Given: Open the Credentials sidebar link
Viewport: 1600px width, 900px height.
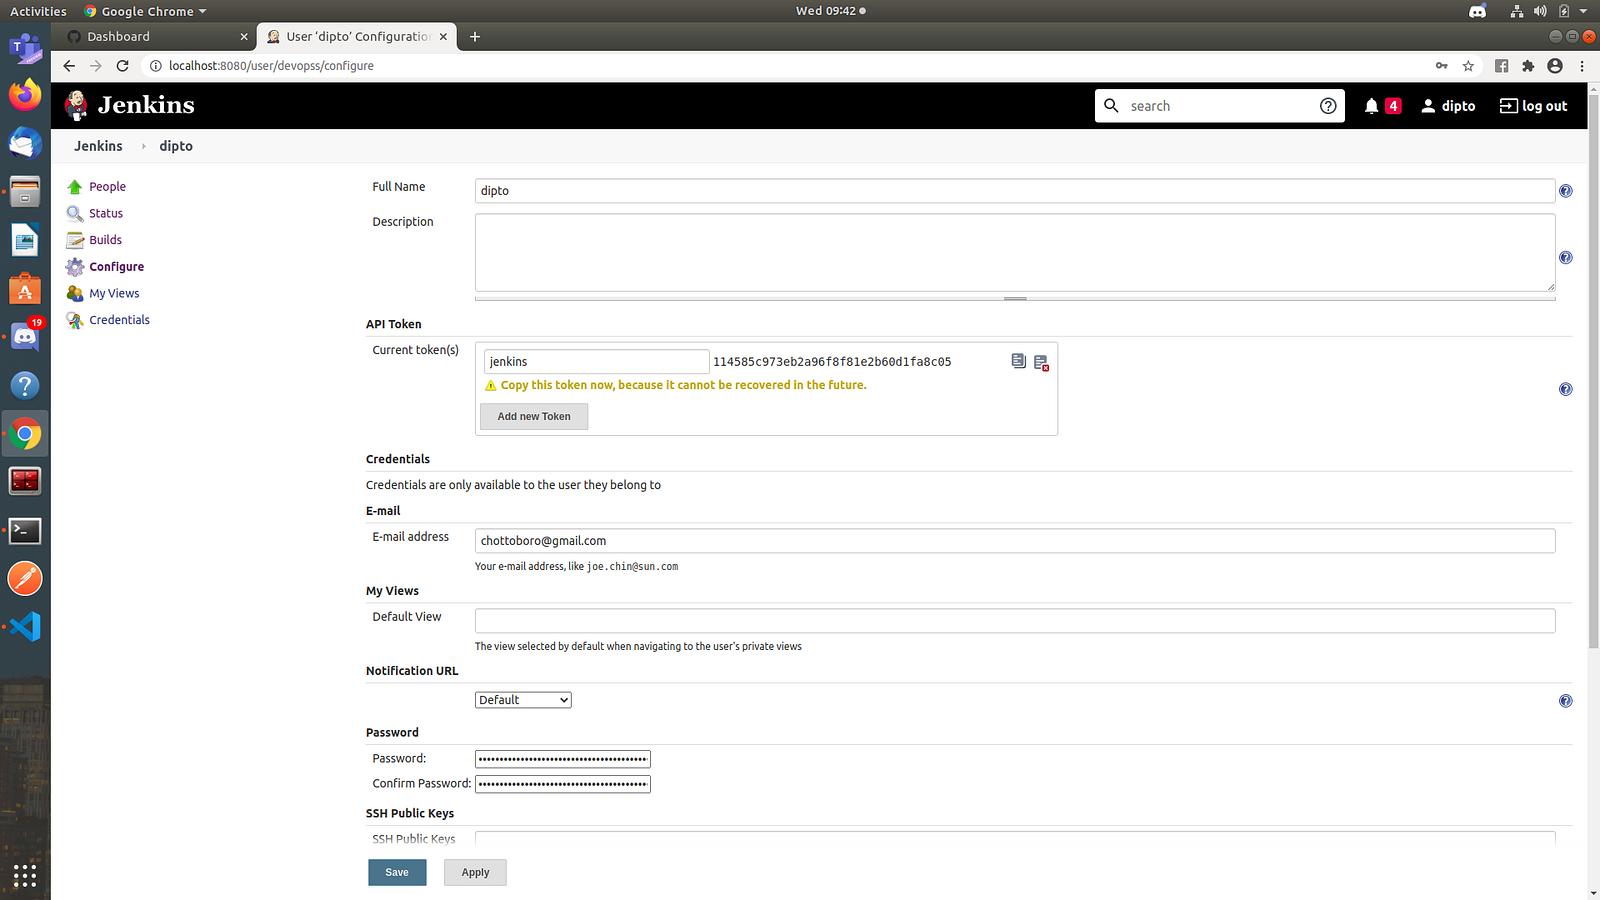Looking at the screenshot, I should tap(119, 320).
